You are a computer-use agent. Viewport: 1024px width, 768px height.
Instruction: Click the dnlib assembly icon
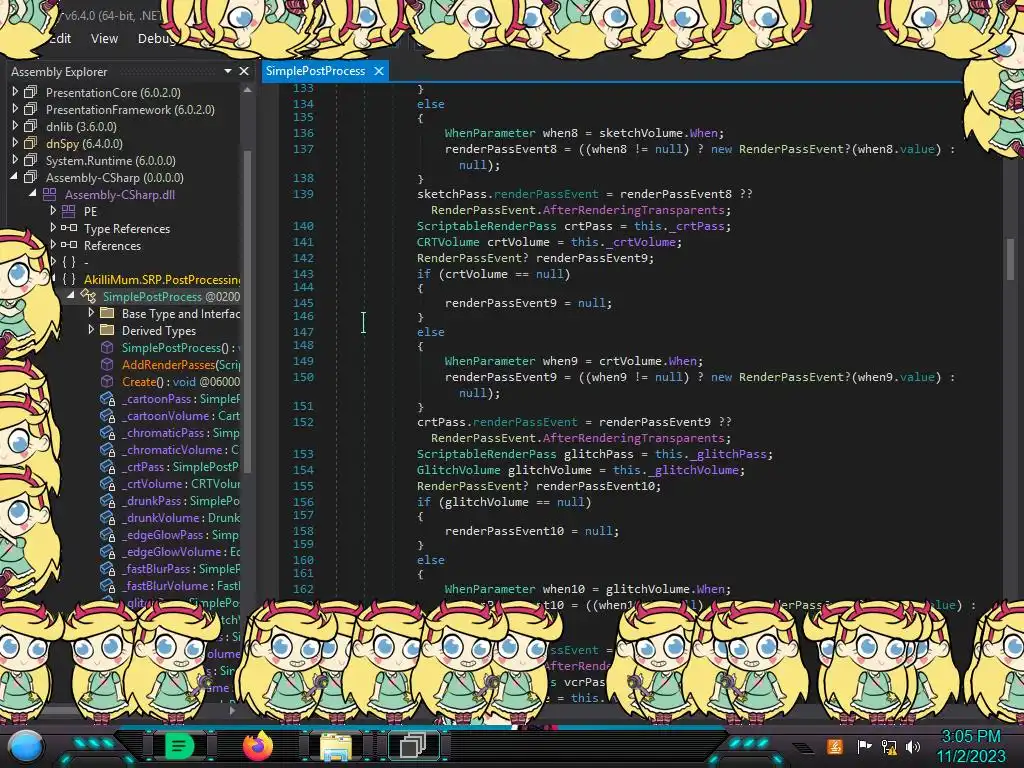point(31,125)
